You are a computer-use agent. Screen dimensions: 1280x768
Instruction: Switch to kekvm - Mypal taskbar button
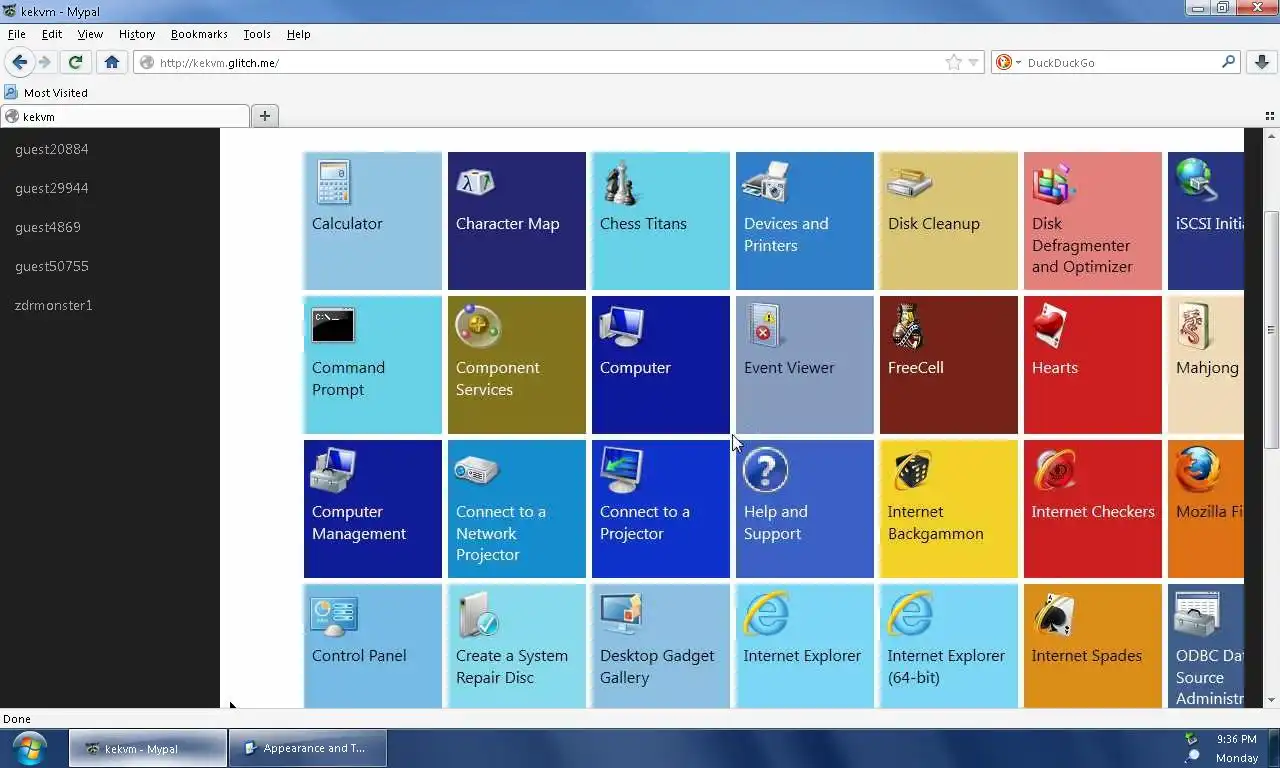coord(148,748)
